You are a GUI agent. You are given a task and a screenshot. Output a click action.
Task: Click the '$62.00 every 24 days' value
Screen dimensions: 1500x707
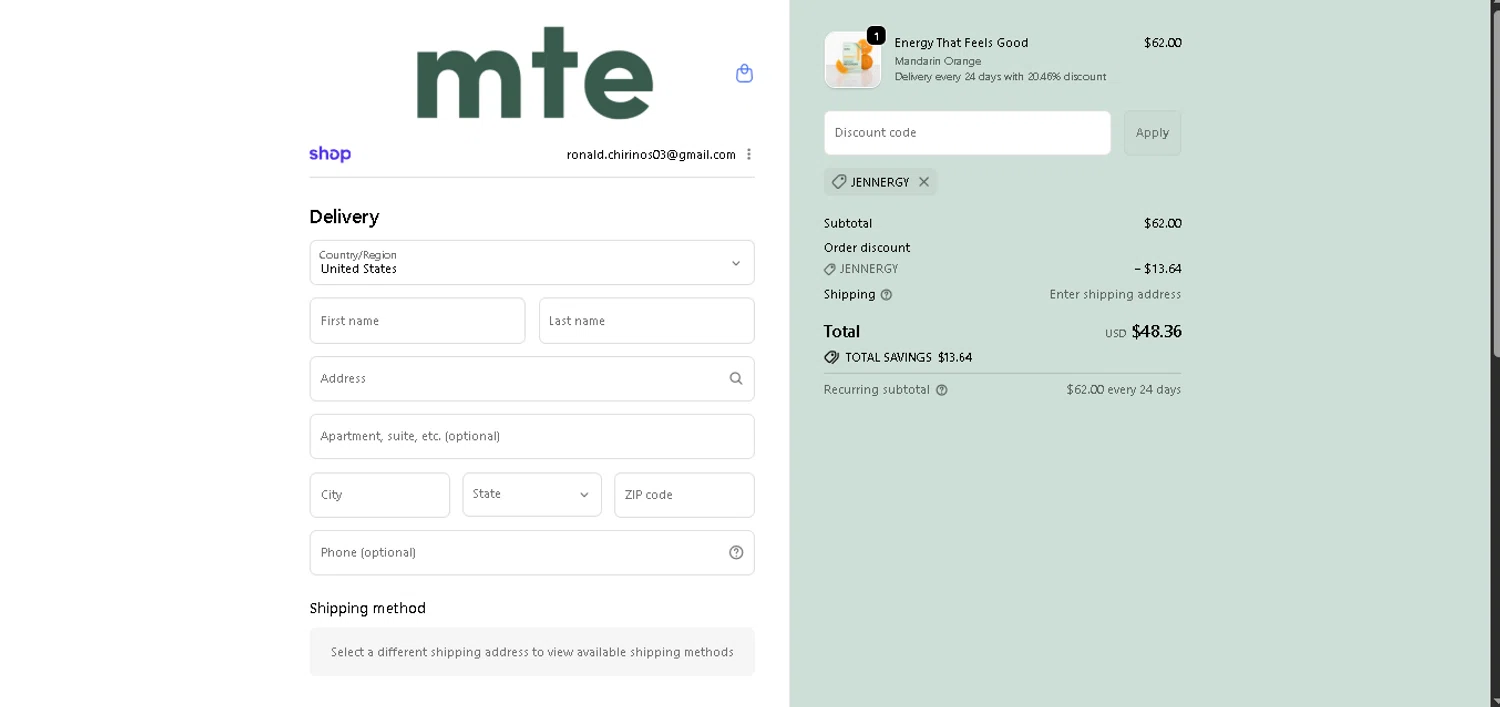click(1124, 390)
